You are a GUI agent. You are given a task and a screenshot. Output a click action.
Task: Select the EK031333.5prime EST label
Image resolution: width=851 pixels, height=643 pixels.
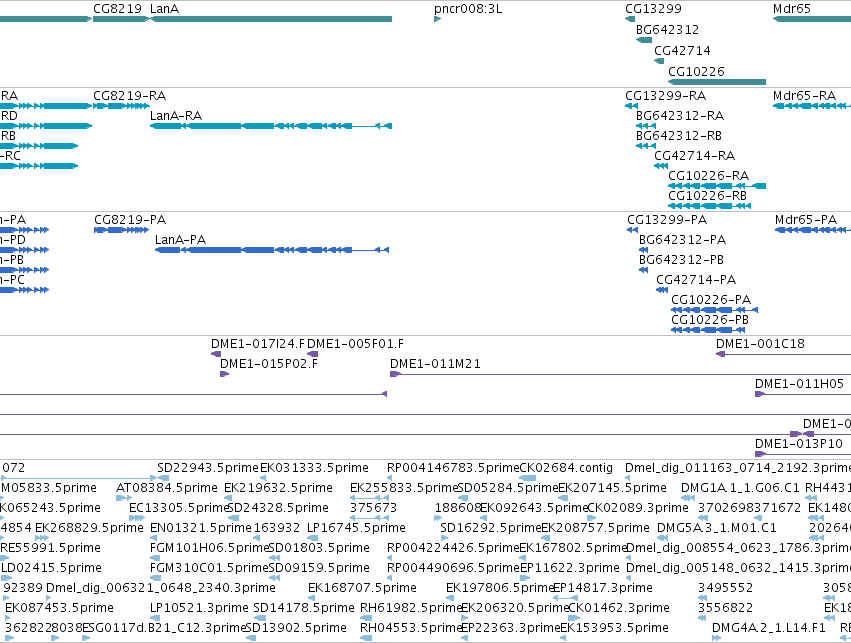click(x=314, y=468)
